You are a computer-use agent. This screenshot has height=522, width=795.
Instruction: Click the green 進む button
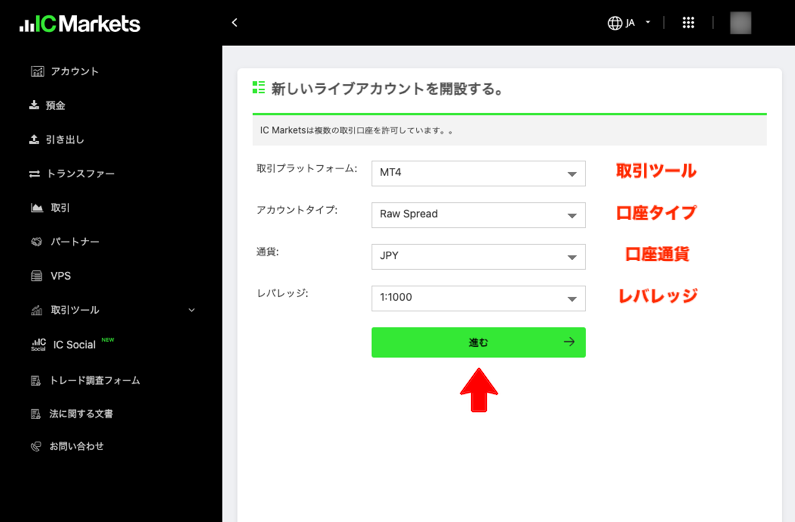click(478, 342)
